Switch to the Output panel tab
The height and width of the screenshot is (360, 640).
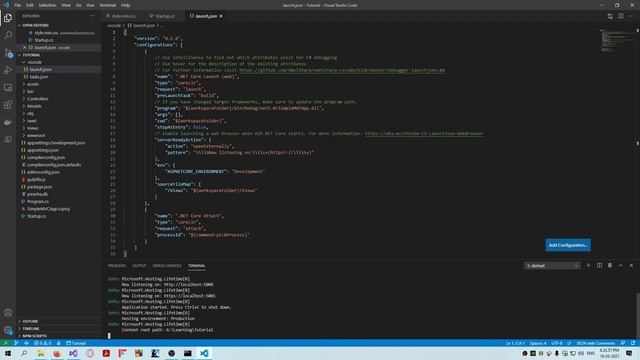click(139, 266)
